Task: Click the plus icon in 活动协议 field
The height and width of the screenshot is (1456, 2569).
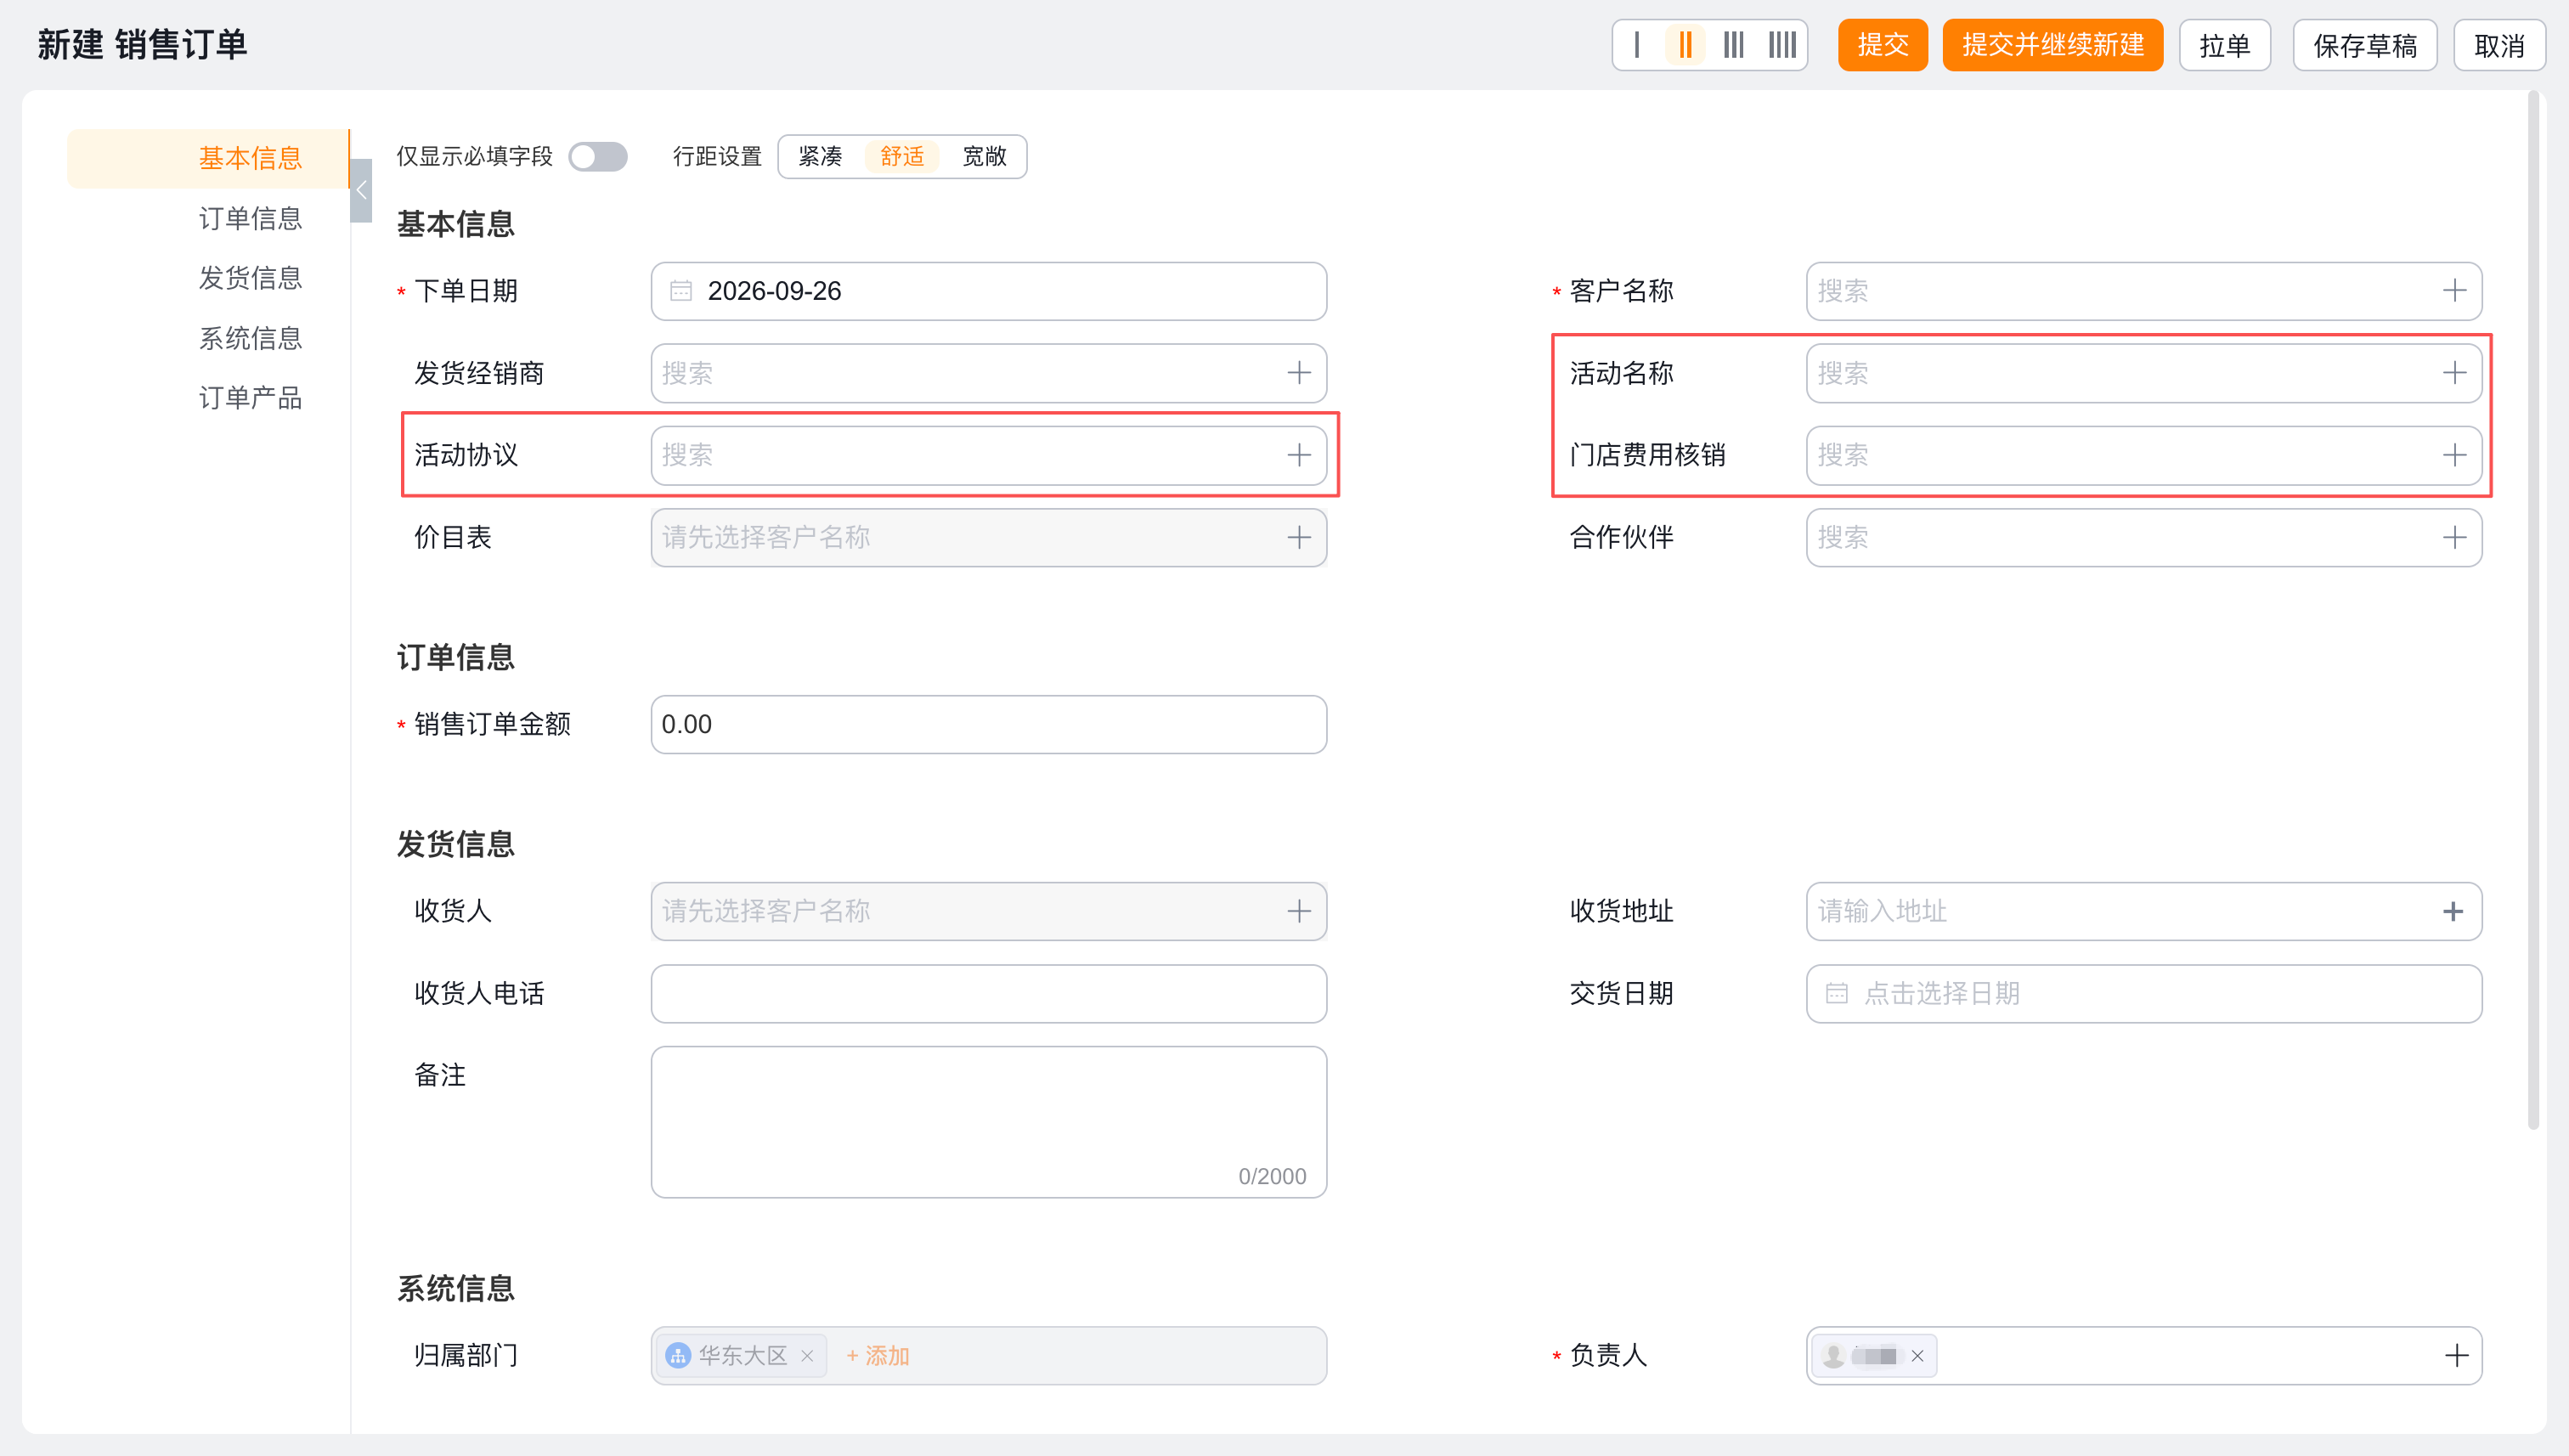Action: [1299, 455]
